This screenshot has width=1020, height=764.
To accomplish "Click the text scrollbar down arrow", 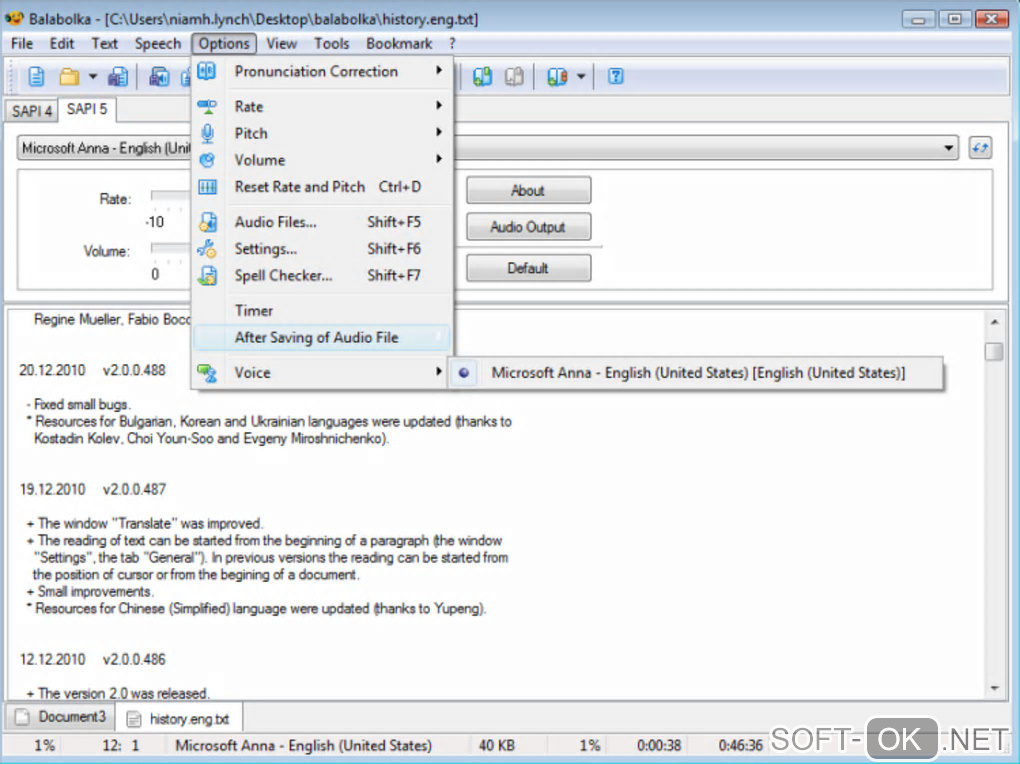I will (x=994, y=688).
